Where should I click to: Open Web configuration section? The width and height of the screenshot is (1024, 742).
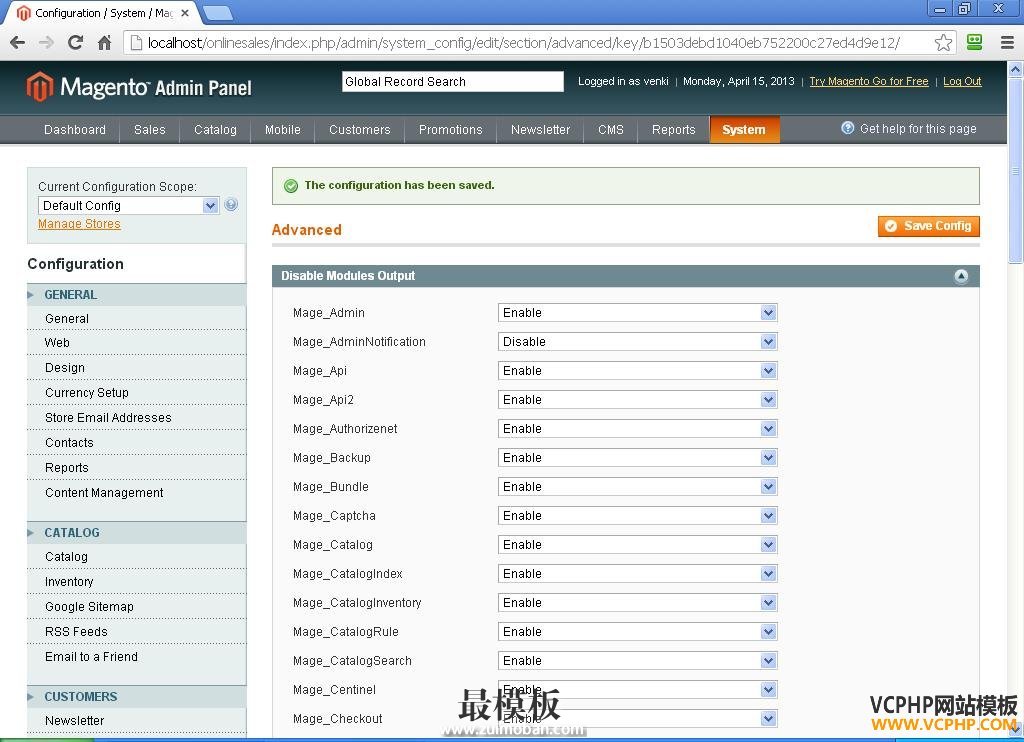57,343
